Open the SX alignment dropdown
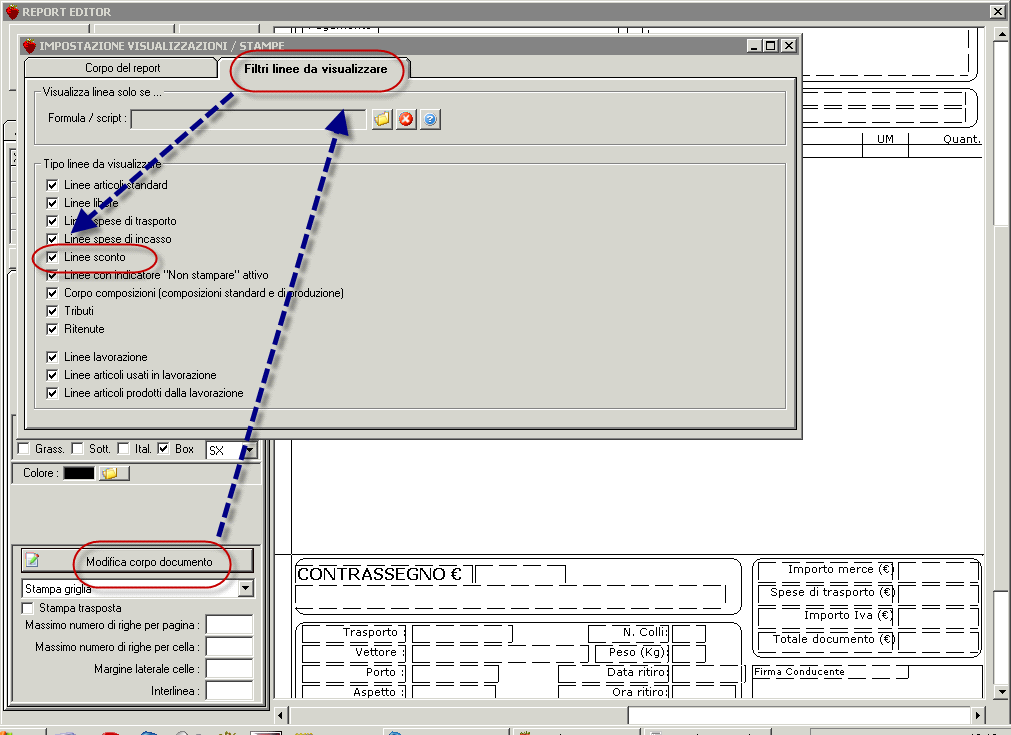This screenshot has height=735, width=1011. pos(249,450)
